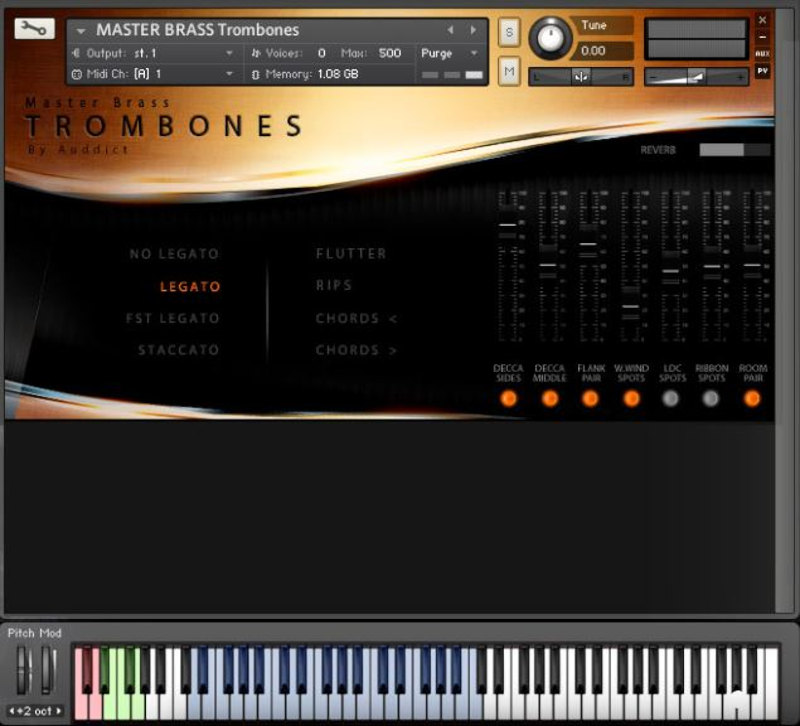Minimize the instrument view with the minus button

pyautogui.click(x=762, y=37)
